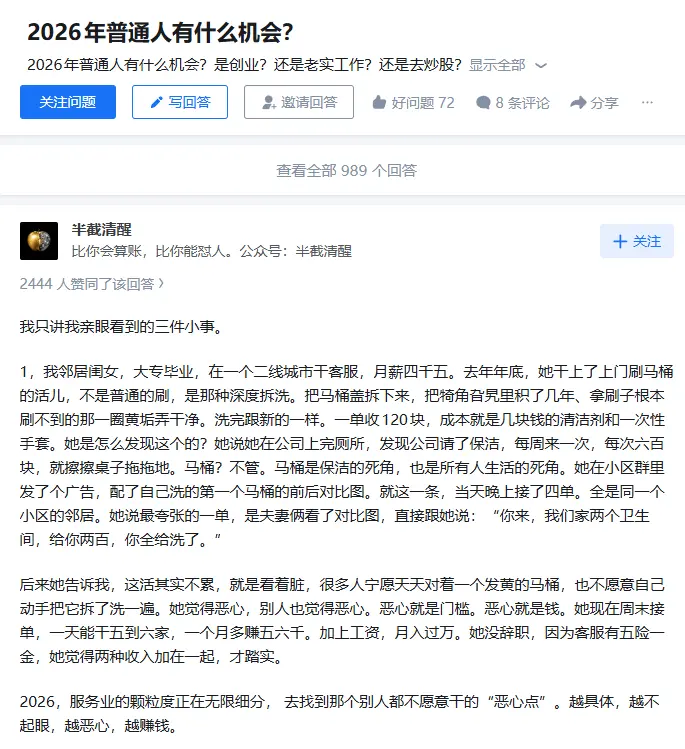685x749 pixels.
Task: Click the 分享 share label
Action: [x=604, y=103]
